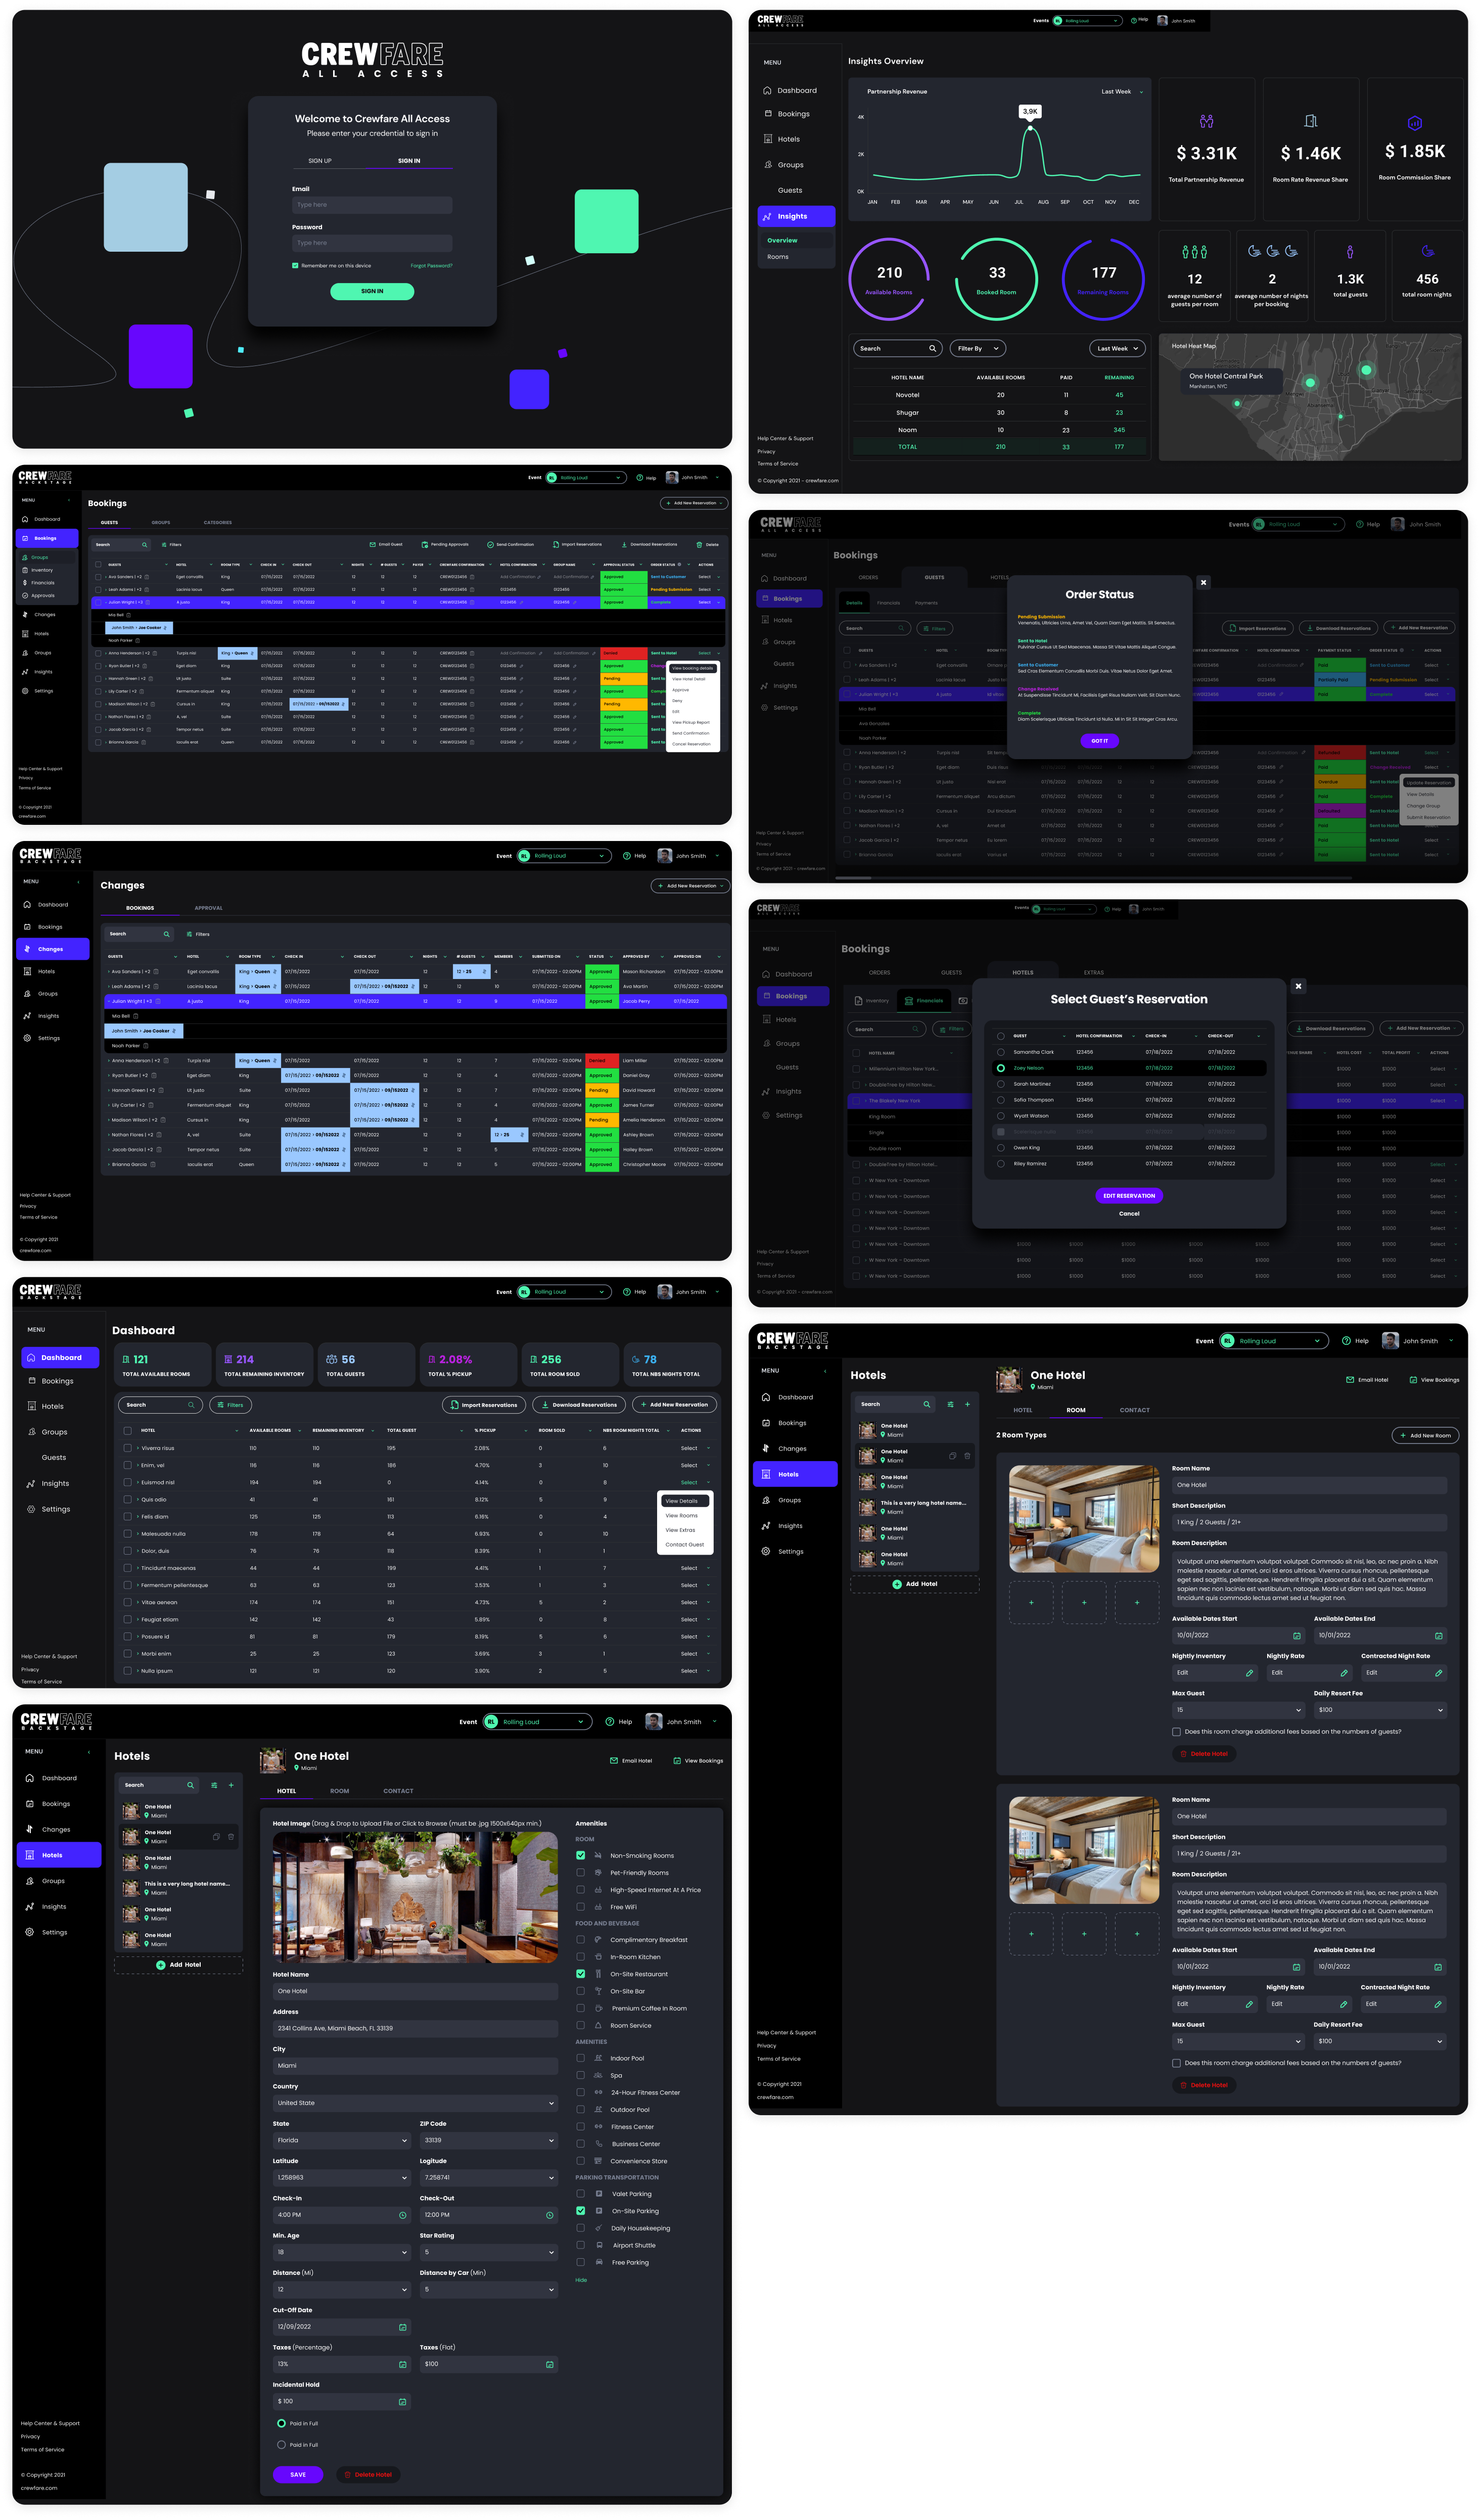Click duplicate icon on highlighted hotel, Hotel-tab screen
The height and width of the screenshot is (2520, 1481).
pos(216,1836)
